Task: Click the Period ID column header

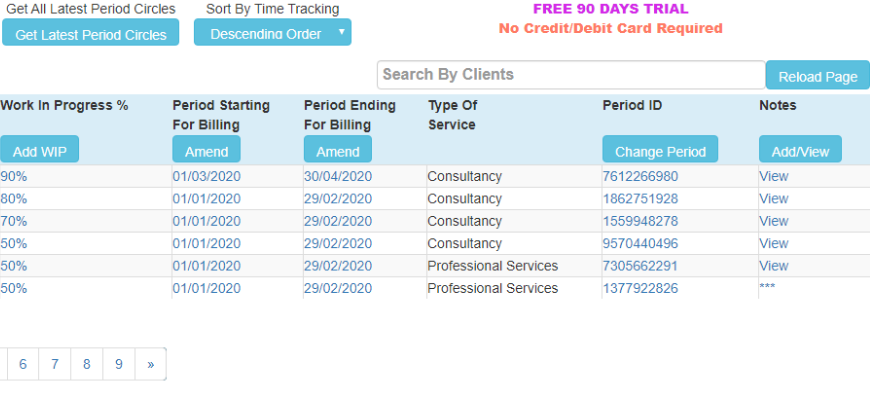Action: 632,105
